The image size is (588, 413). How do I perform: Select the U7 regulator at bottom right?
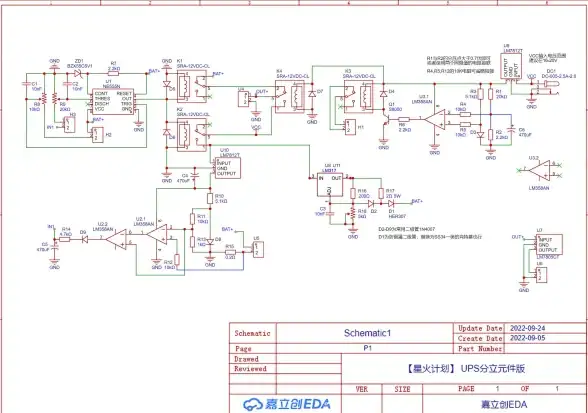(x=549, y=245)
